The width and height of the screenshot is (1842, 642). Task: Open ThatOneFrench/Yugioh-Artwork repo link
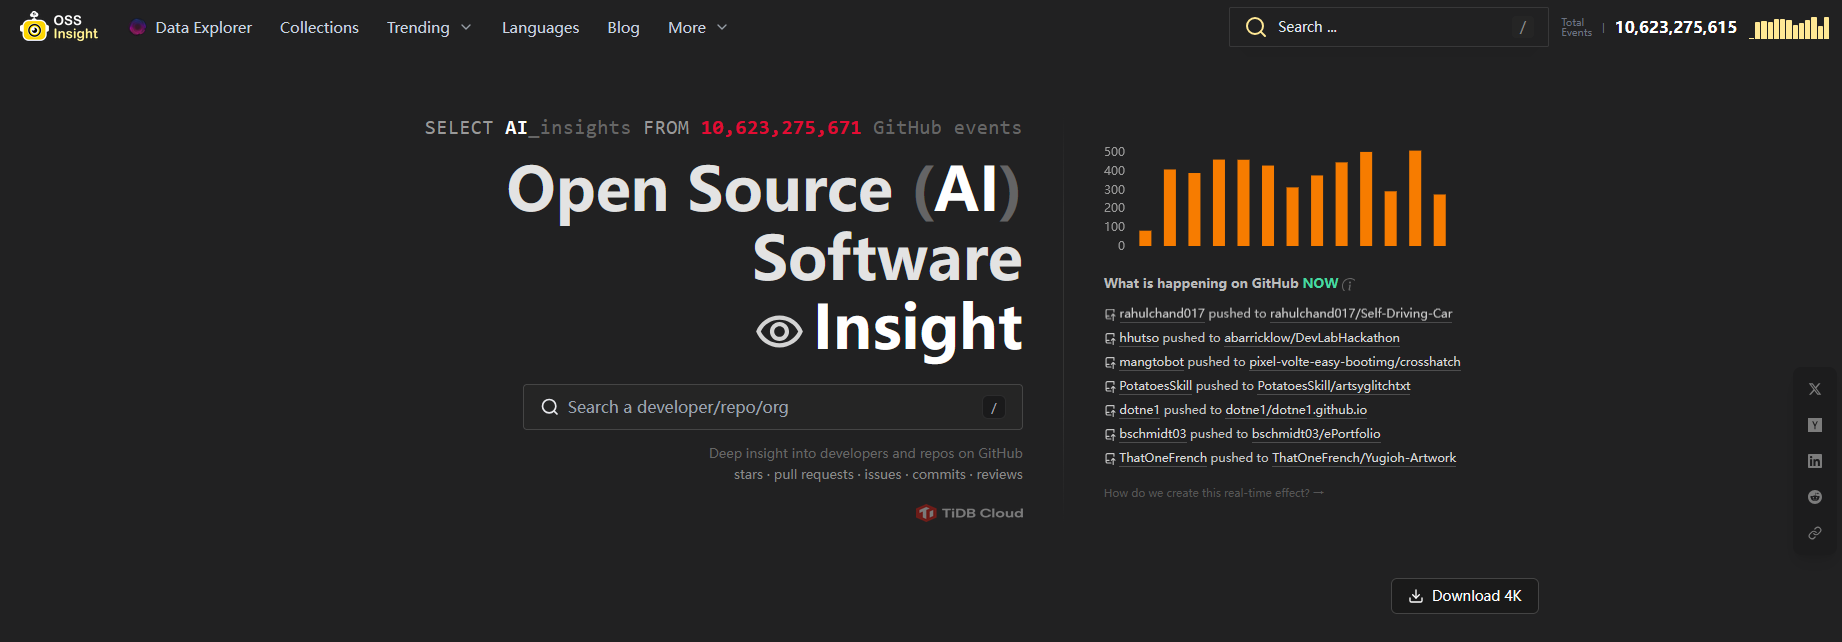pos(1364,457)
